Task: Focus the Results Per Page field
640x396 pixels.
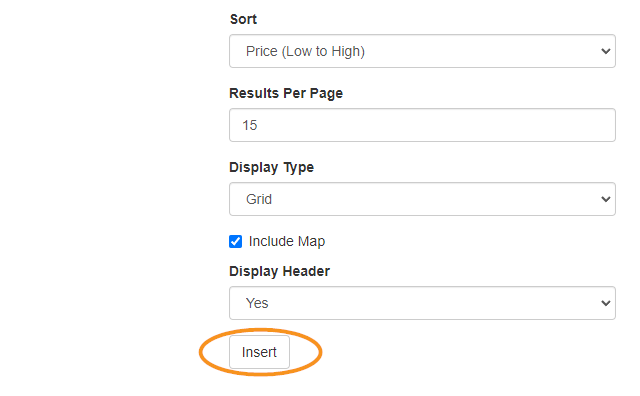Action: 422,125
